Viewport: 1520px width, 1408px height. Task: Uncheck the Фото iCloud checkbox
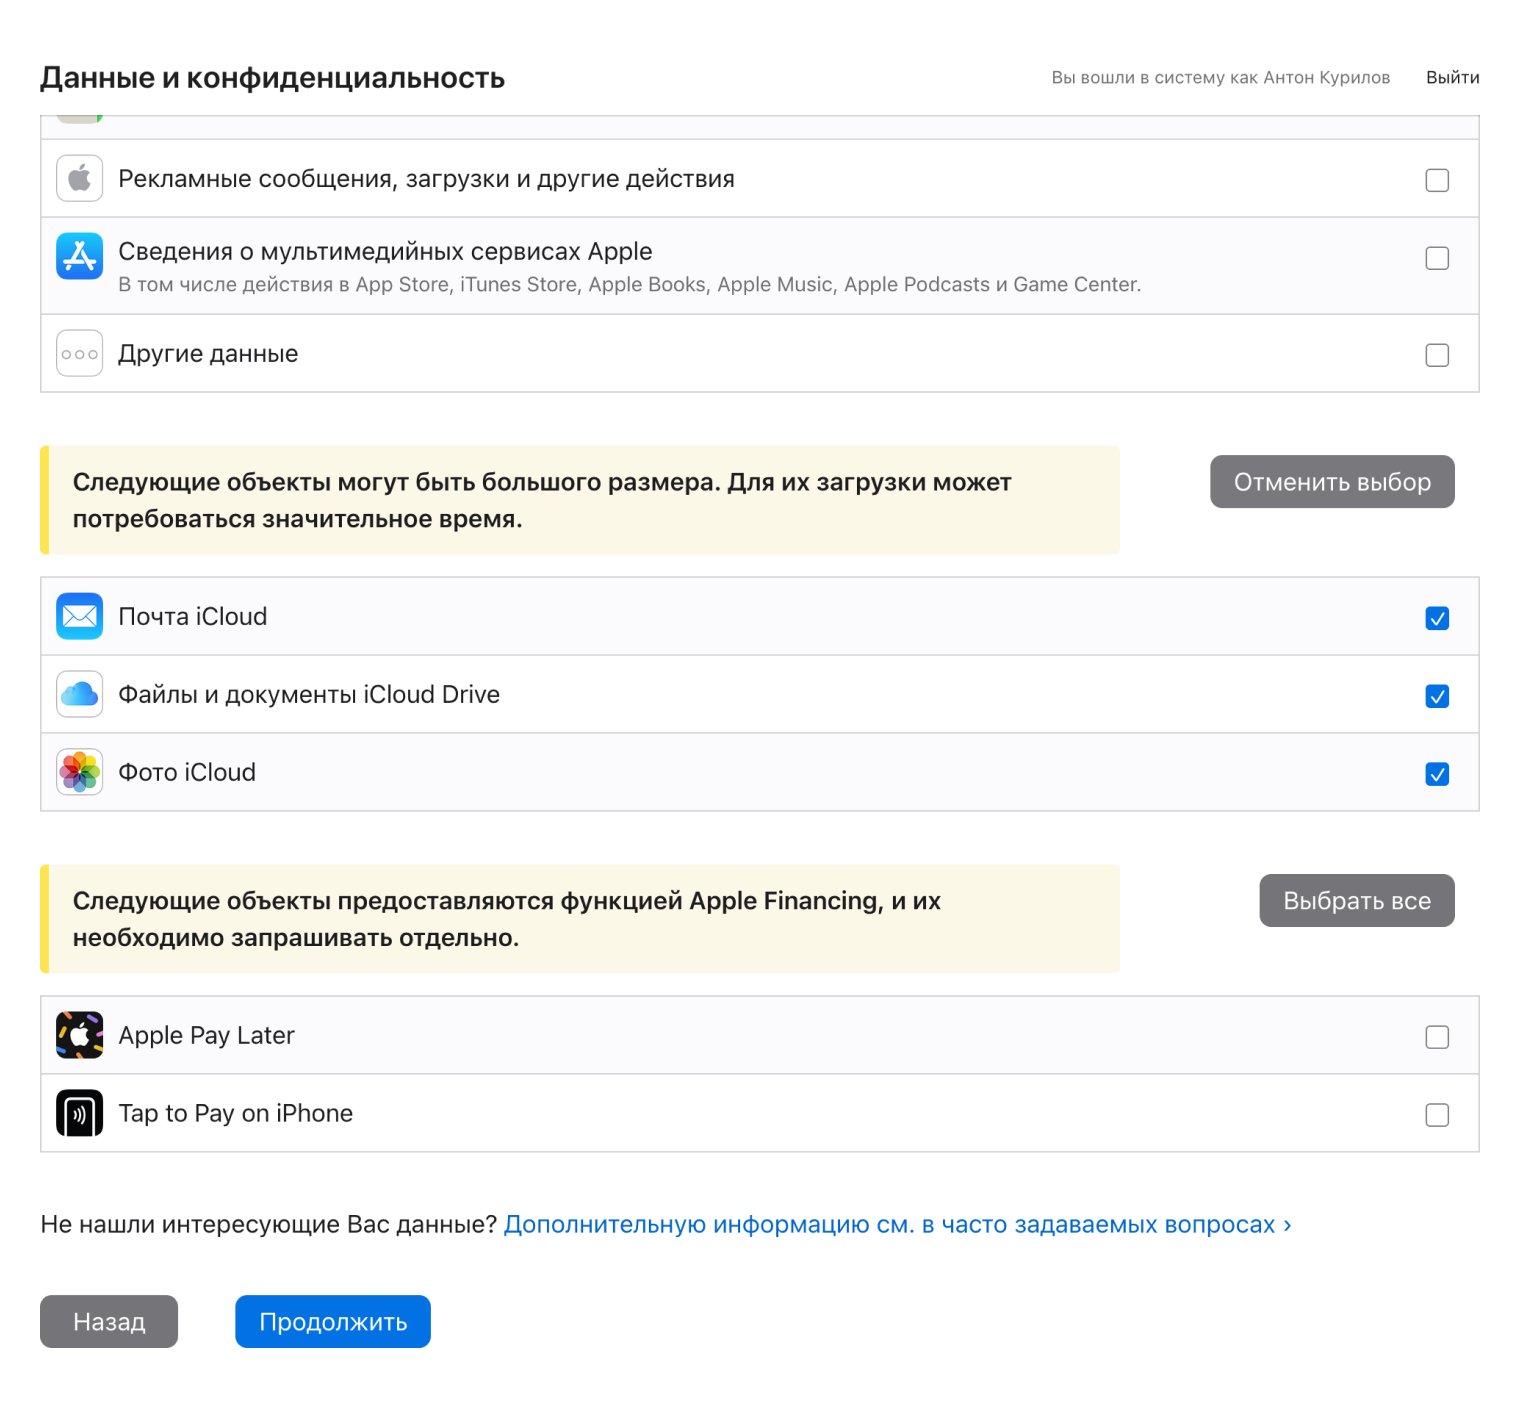[1437, 773]
